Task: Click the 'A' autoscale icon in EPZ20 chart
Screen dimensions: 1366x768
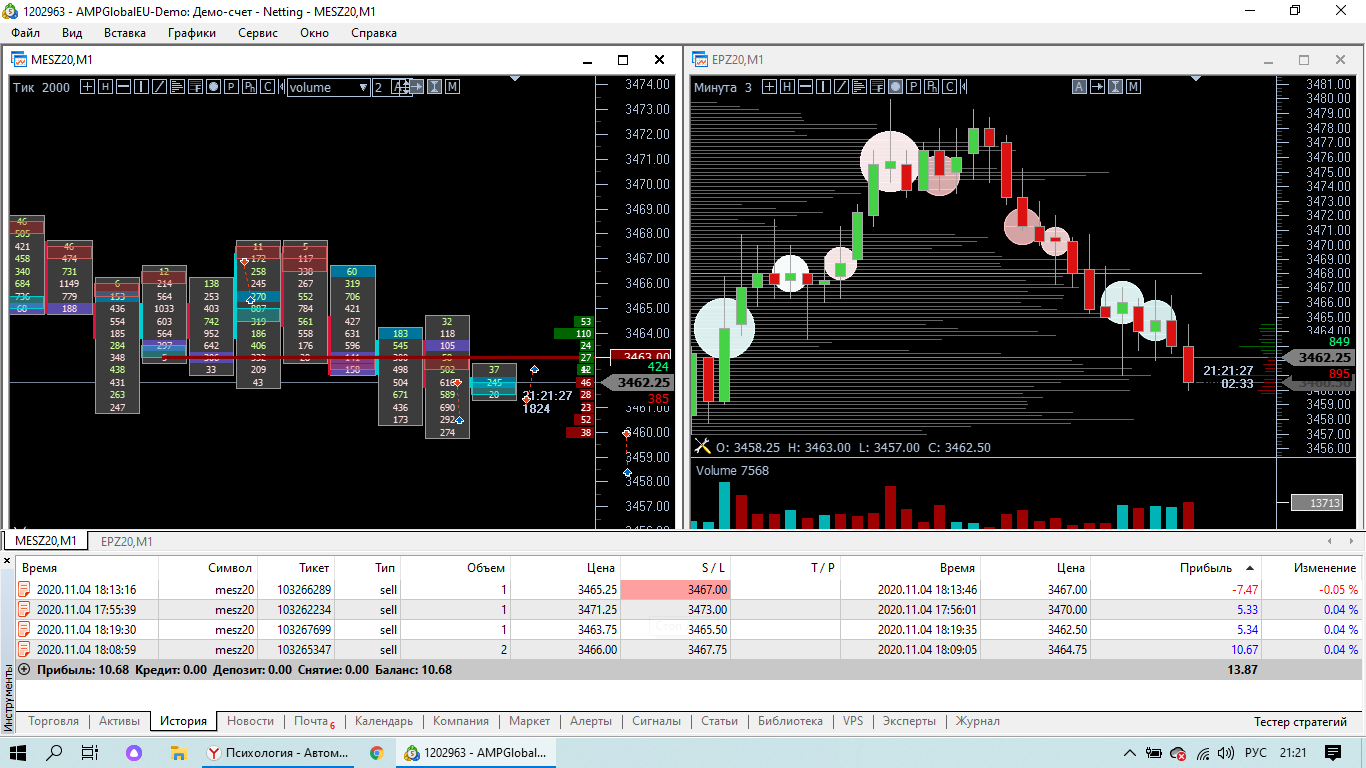Action: tap(1079, 87)
